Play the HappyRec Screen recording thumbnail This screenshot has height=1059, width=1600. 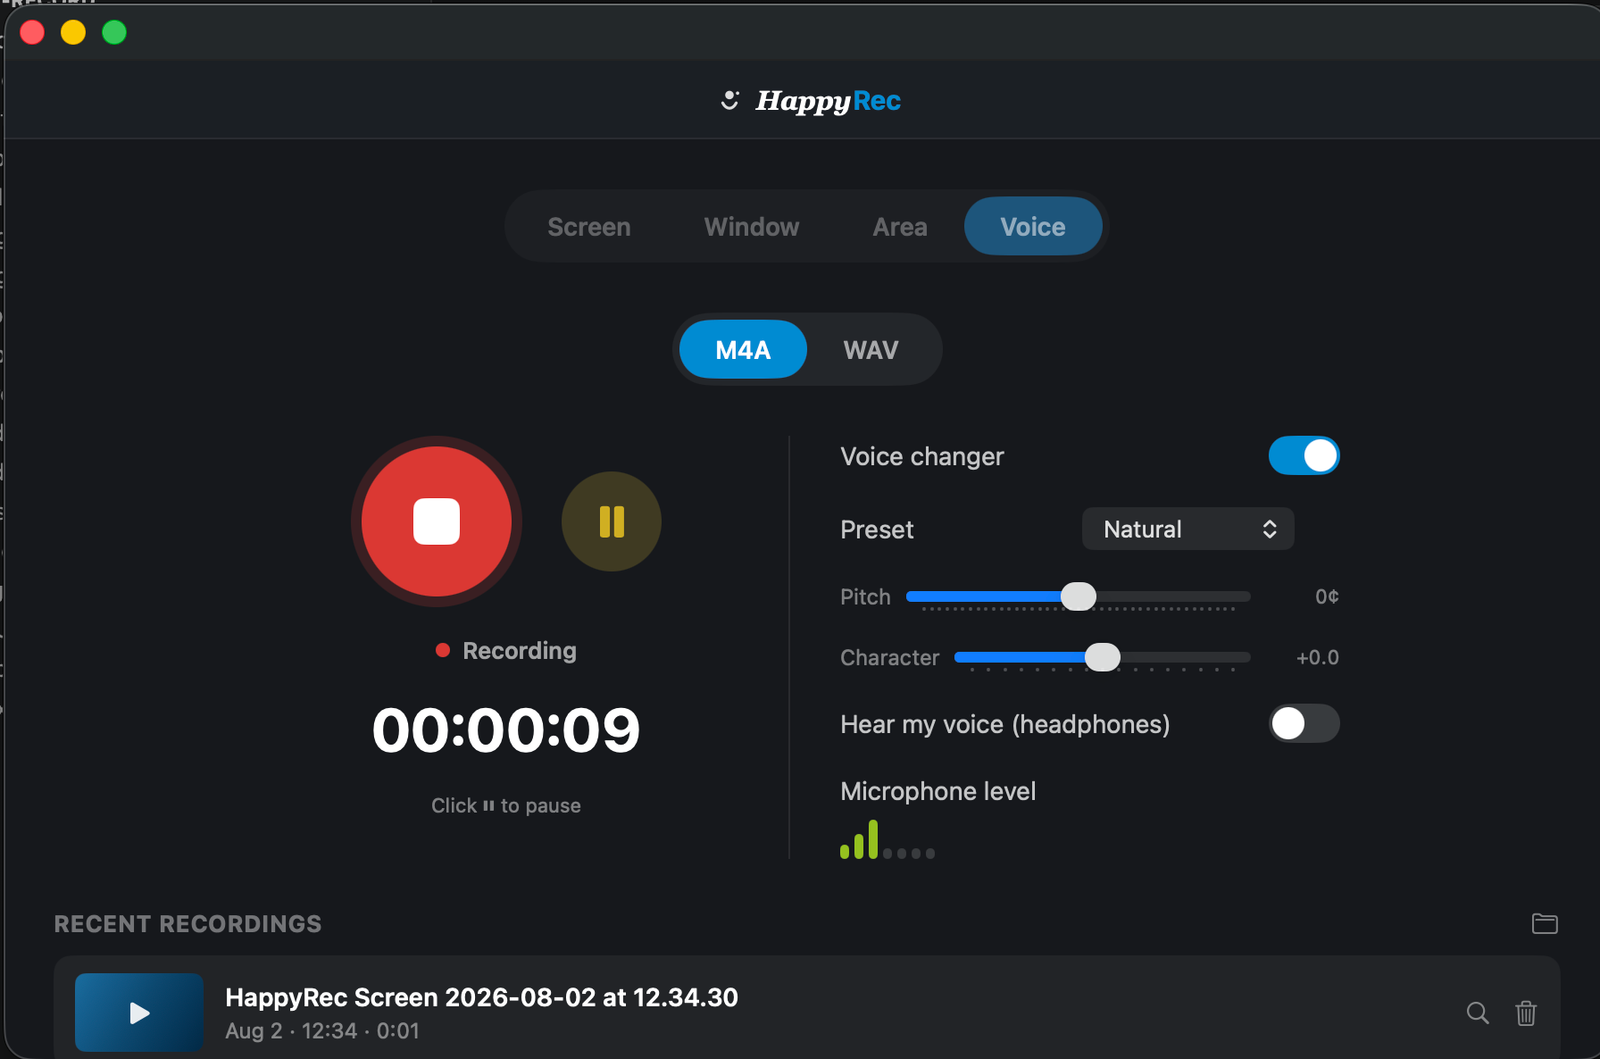(139, 1012)
